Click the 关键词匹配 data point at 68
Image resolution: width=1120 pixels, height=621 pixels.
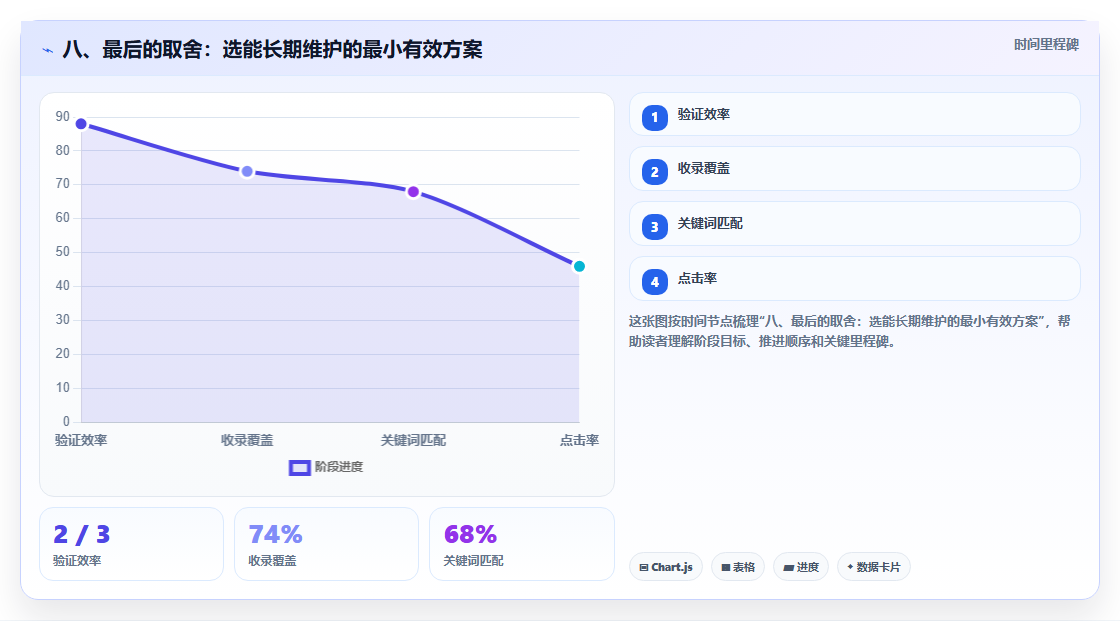click(413, 192)
